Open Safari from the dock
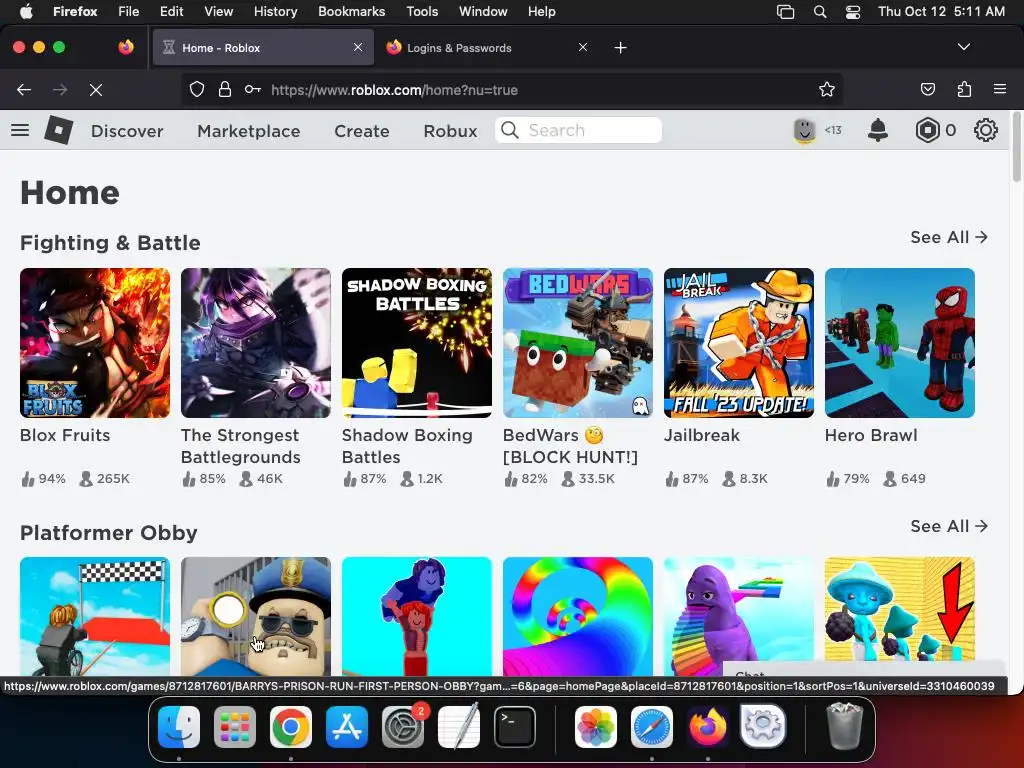Image resolution: width=1024 pixels, height=768 pixels. [652, 726]
